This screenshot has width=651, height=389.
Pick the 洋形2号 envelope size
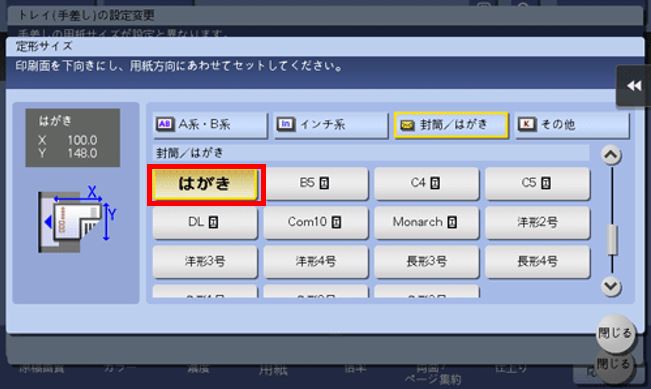tap(537, 222)
